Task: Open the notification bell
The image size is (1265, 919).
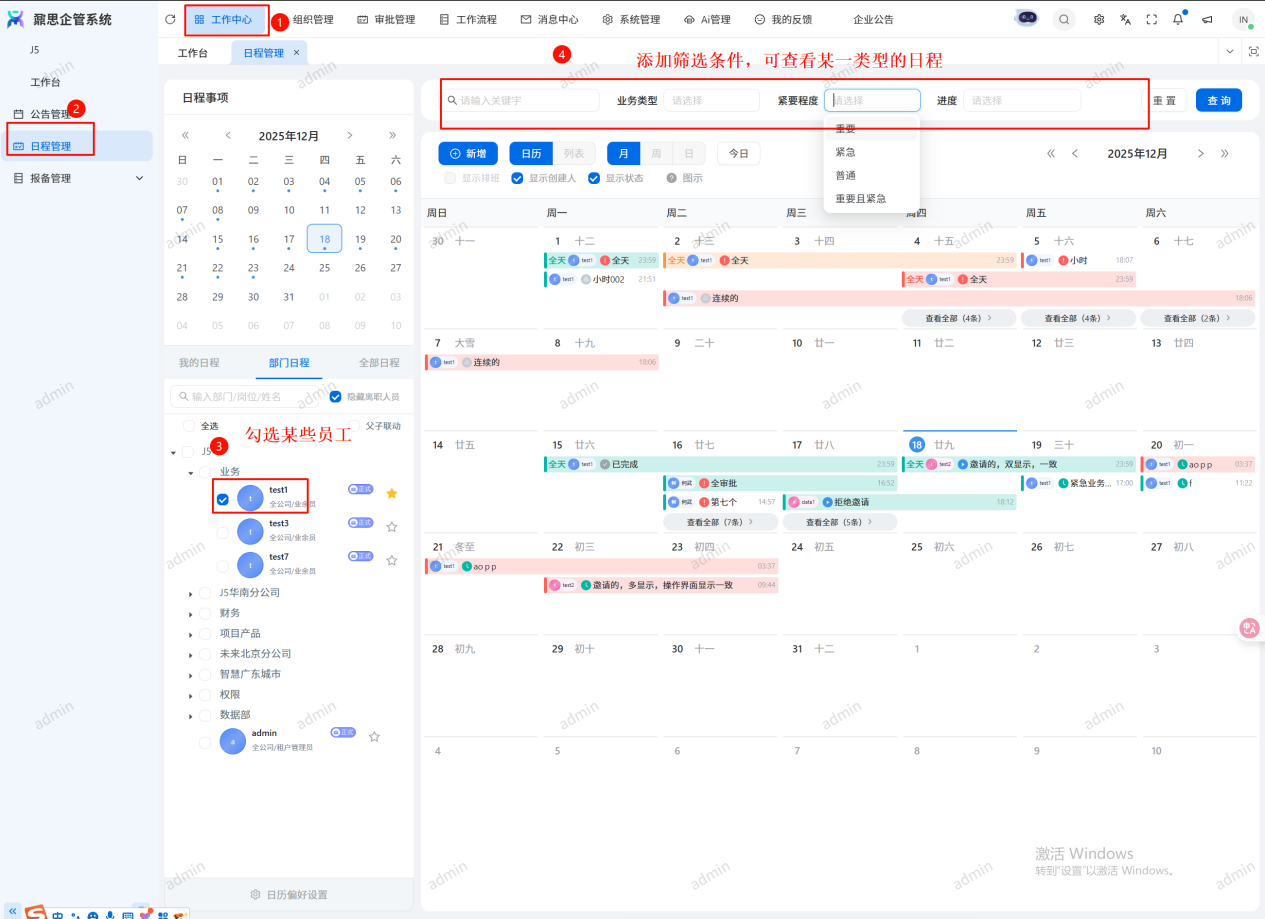Action: point(1179,19)
